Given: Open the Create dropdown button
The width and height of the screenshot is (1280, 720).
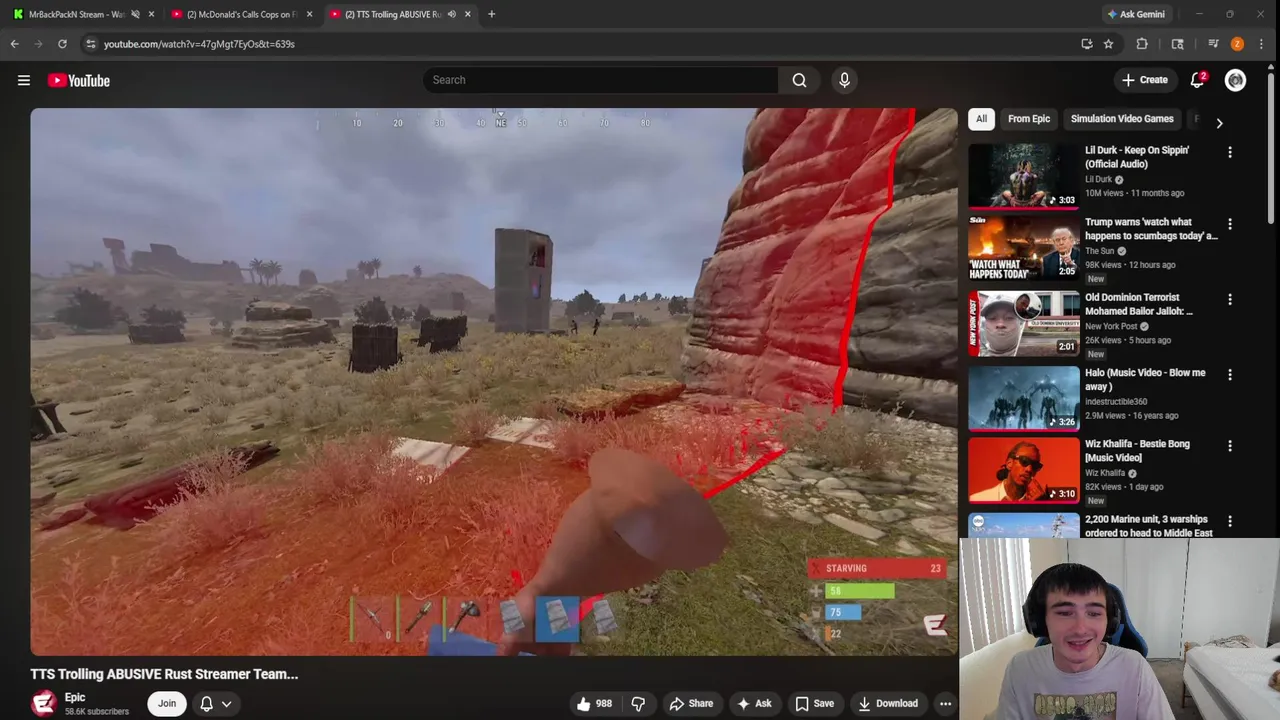Looking at the screenshot, I should click(1145, 80).
